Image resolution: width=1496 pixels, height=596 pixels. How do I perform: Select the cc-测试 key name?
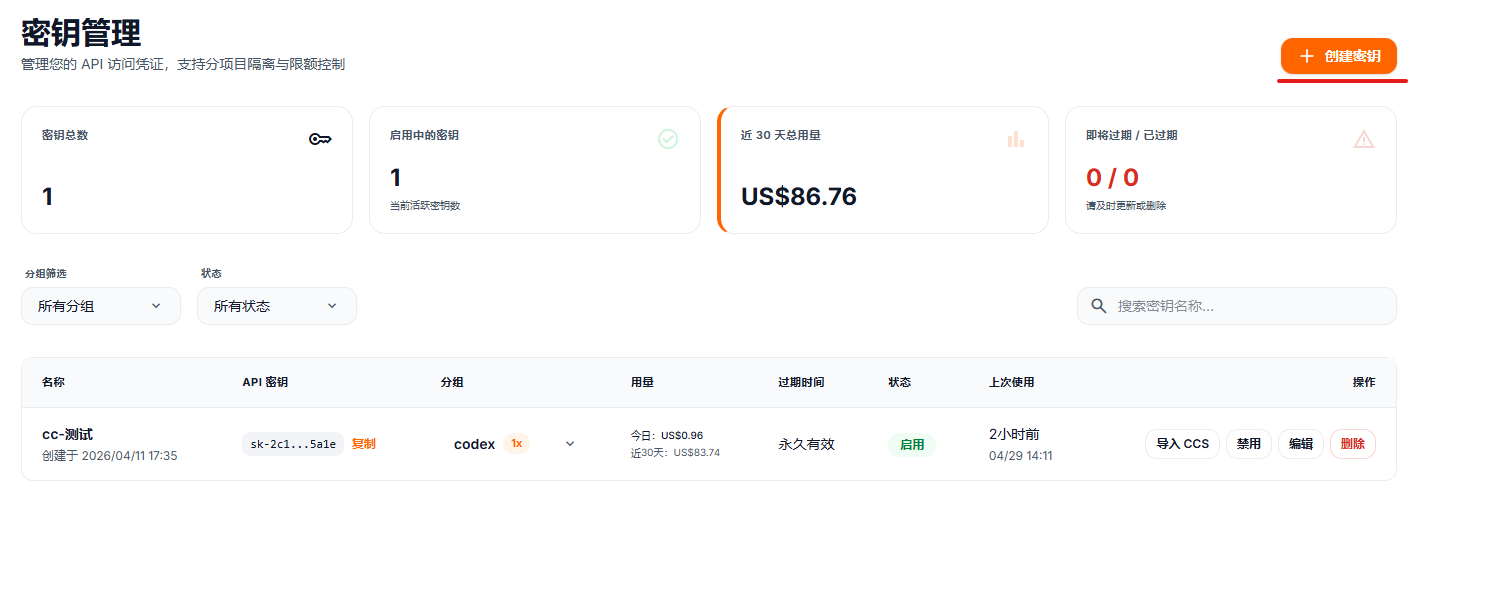(x=68, y=434)
